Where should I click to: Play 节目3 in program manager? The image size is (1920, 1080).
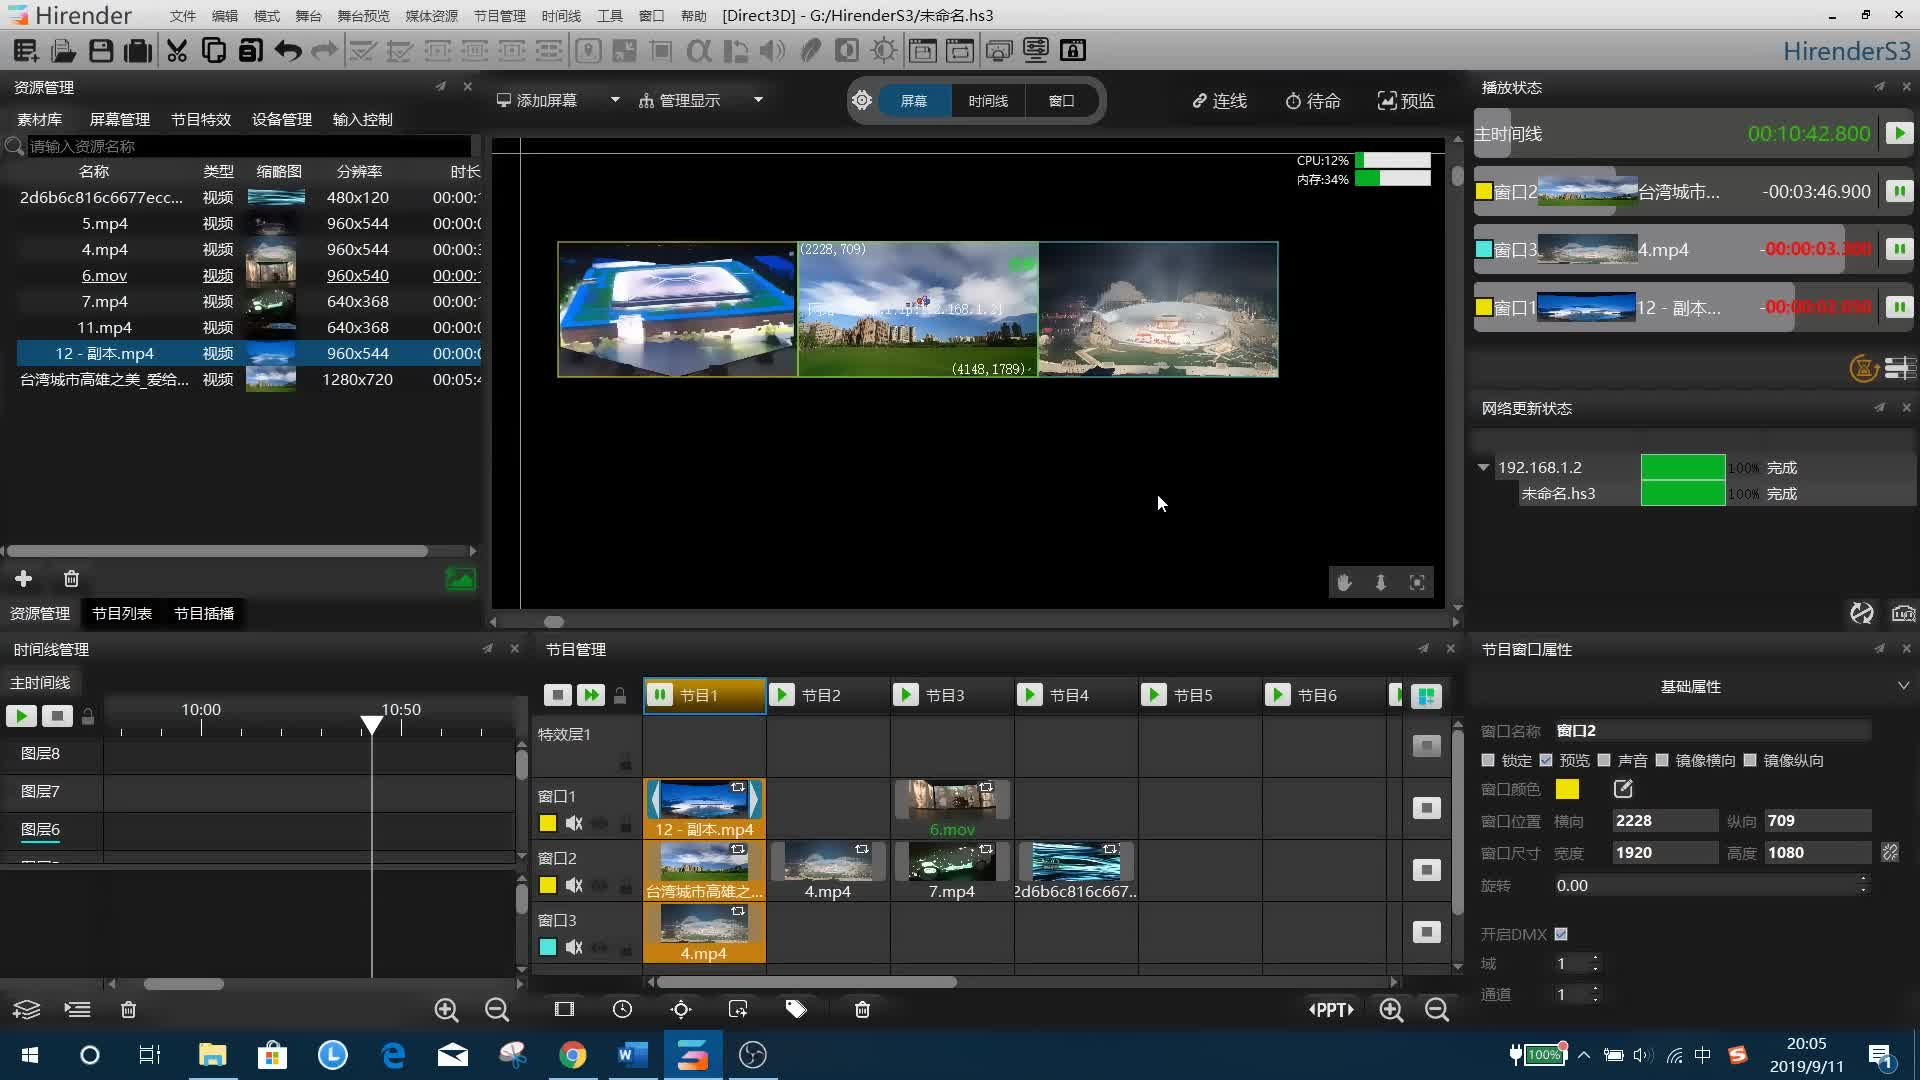coord(905,694)
